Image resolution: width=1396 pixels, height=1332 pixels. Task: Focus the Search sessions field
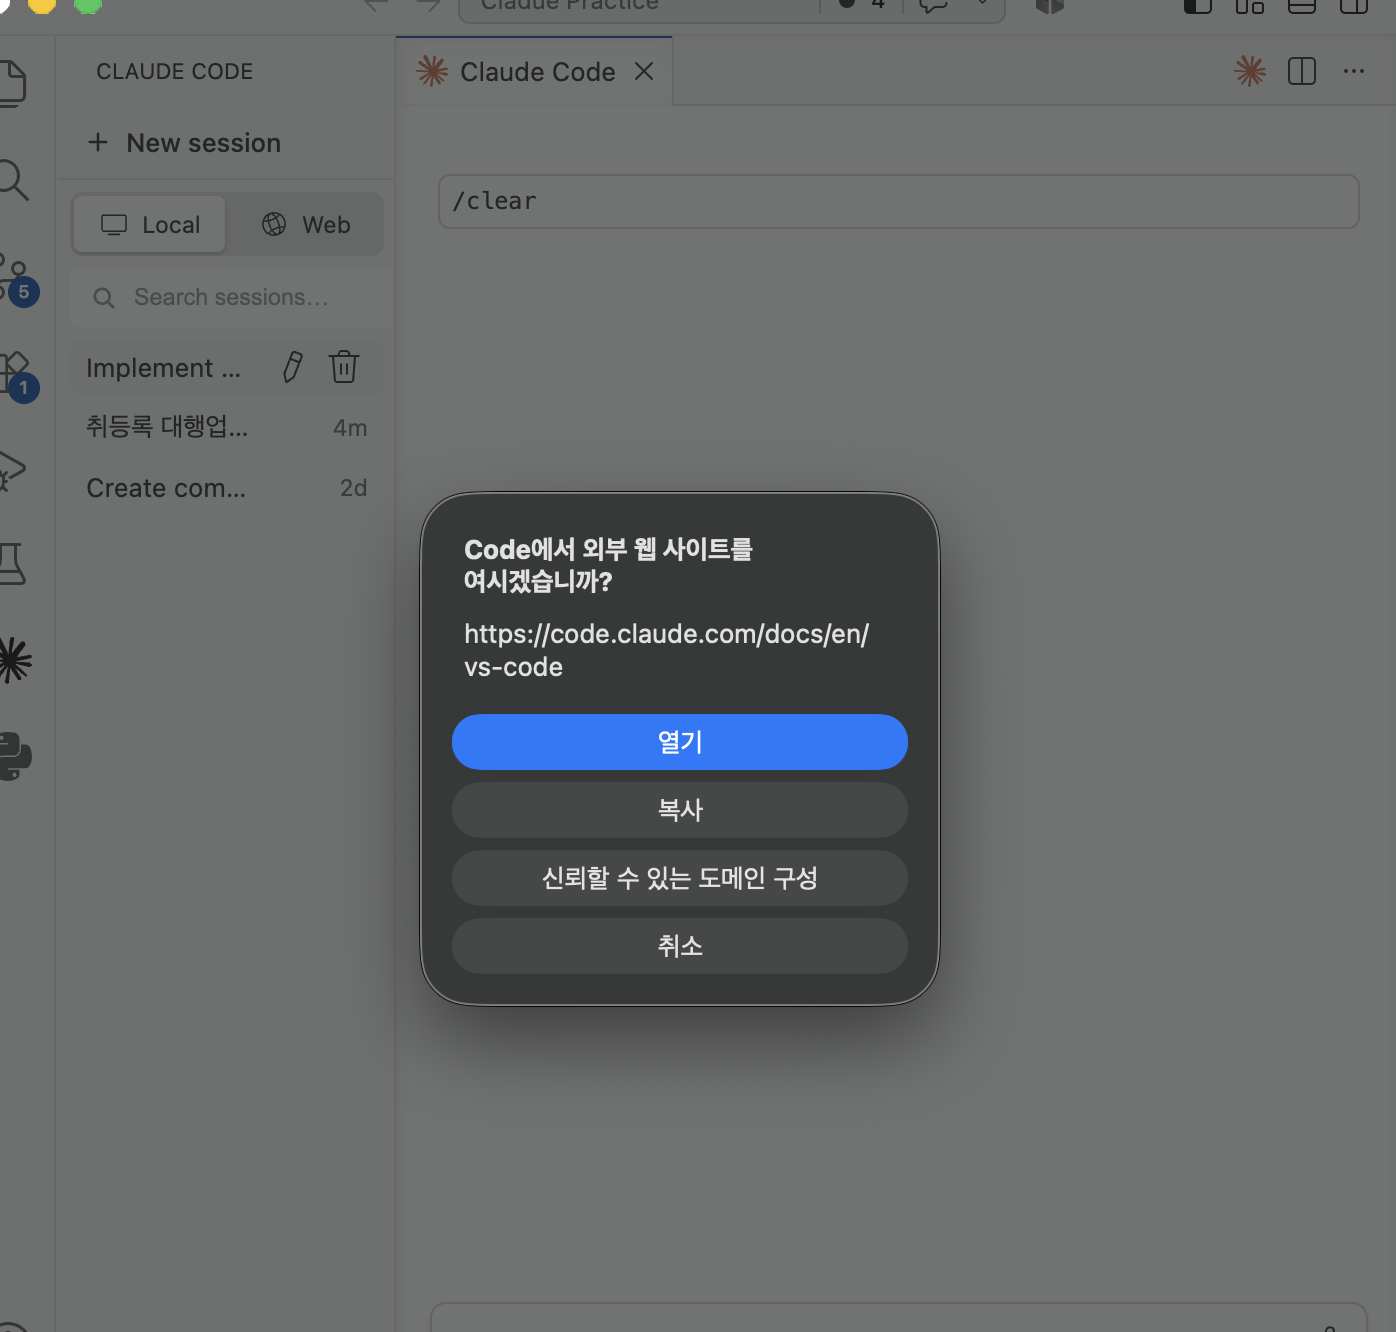(x=231, y=297)
